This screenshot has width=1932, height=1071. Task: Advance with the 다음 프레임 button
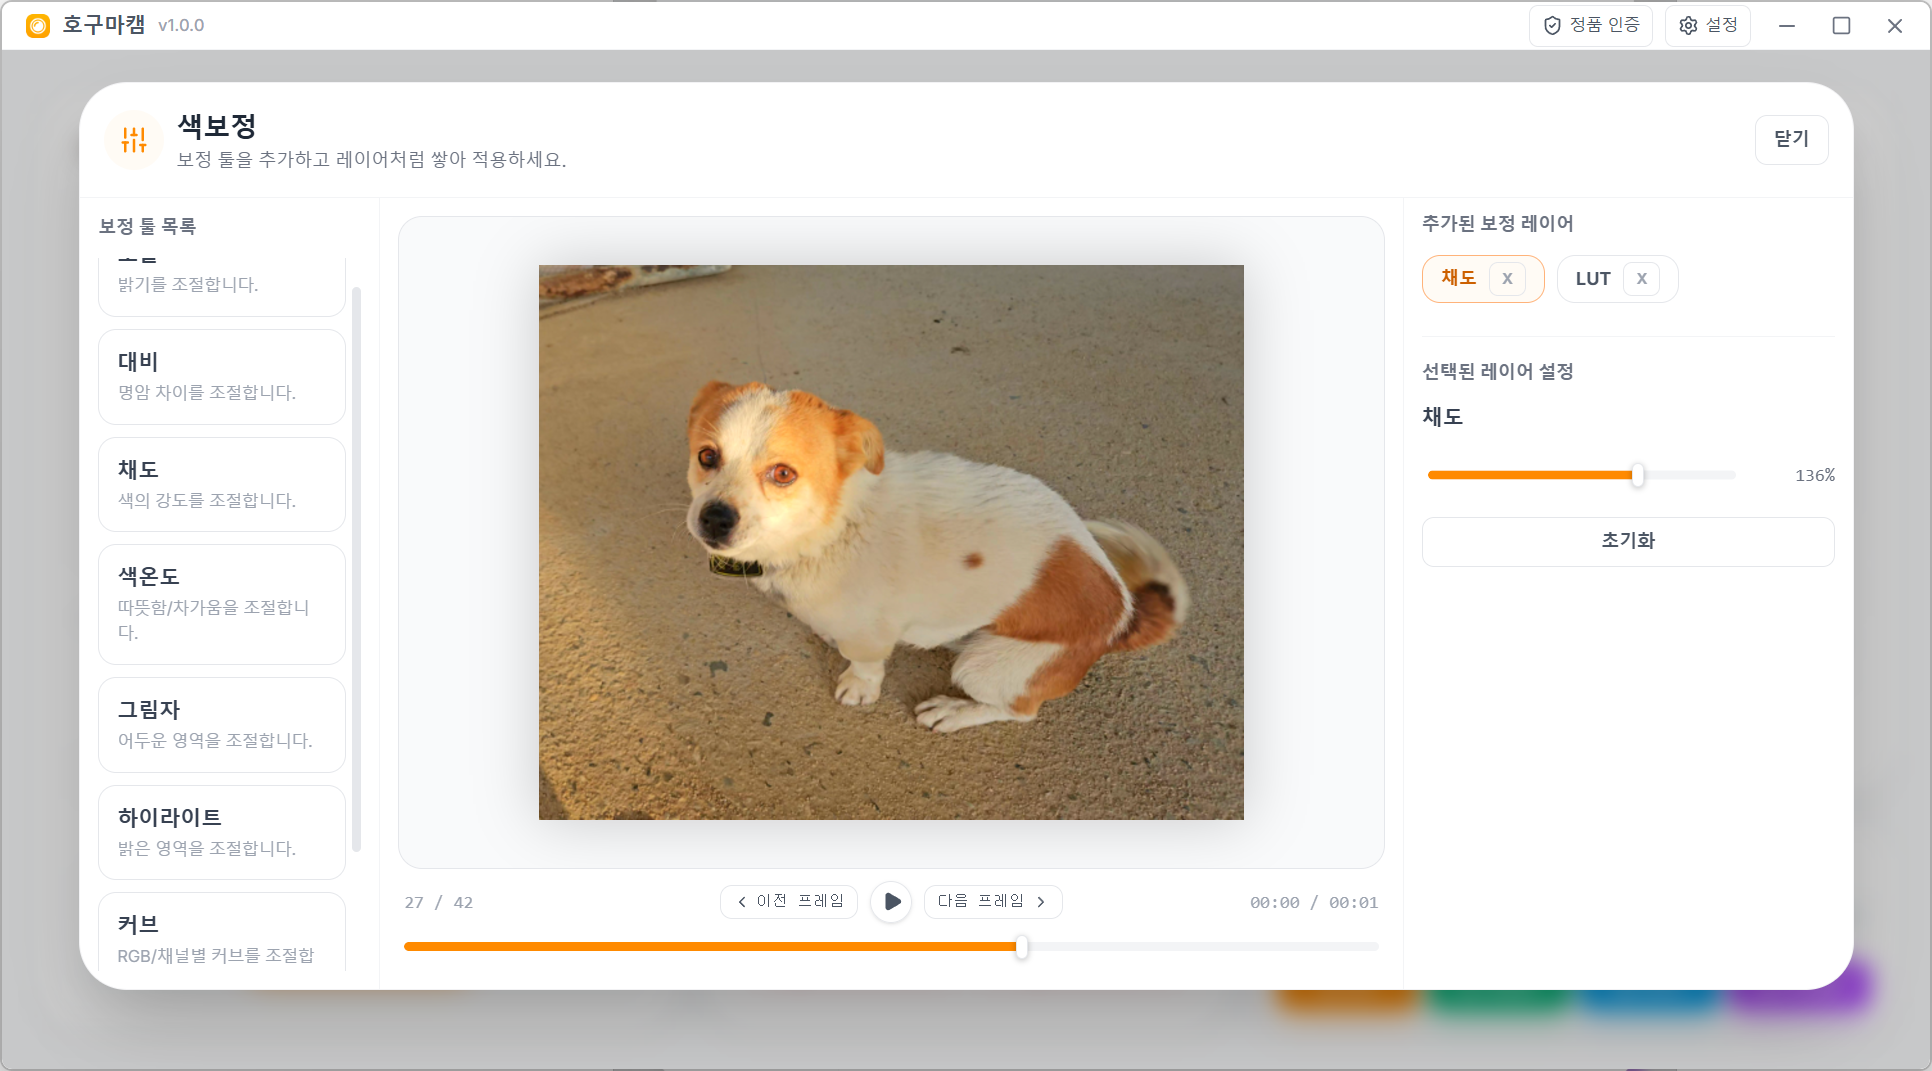tap(992, 902)
